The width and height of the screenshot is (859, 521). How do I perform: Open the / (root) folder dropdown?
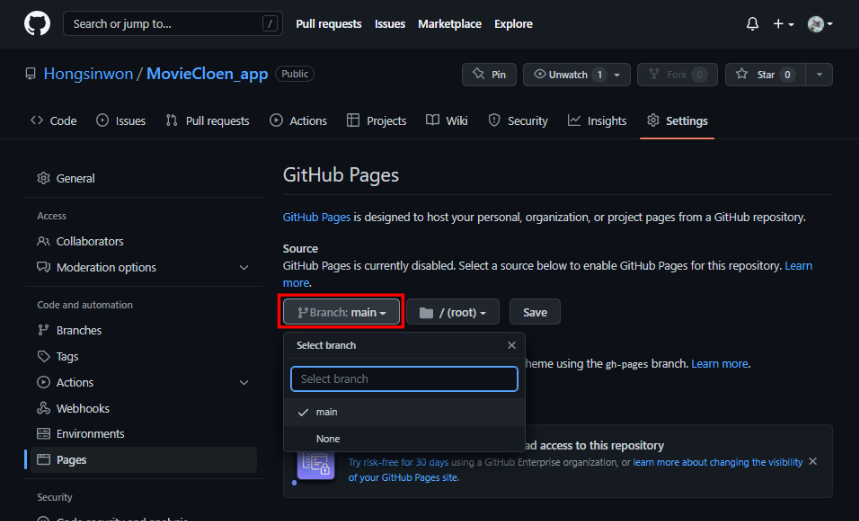pyautogui.click(x=453, y=312)
